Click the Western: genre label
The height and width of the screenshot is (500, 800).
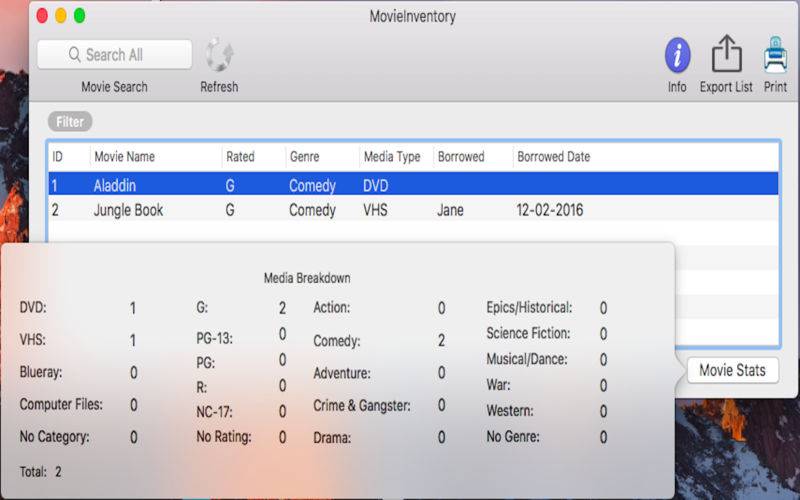click(510, 411)
